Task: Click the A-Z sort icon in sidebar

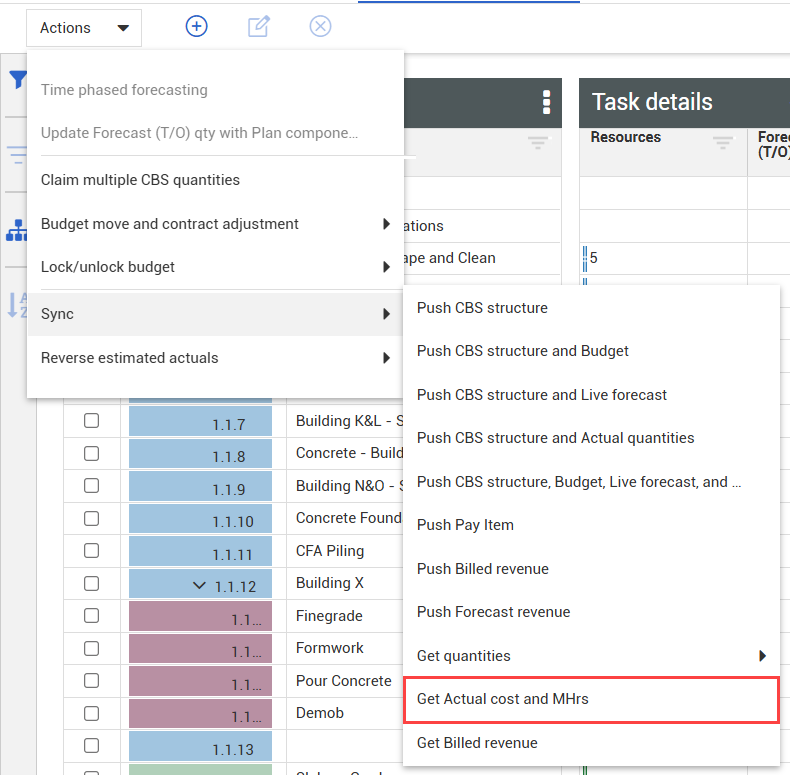Action: [x=17, y=305]
